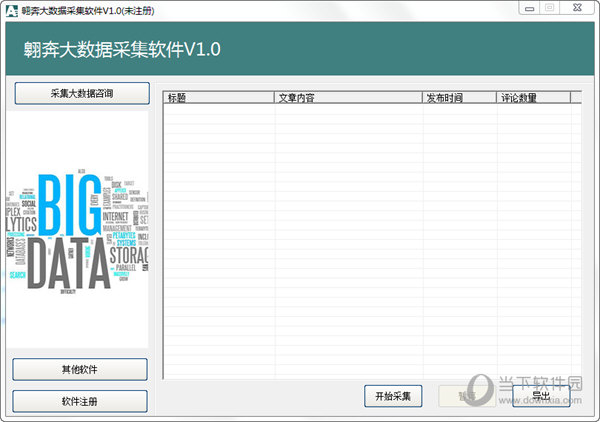Image resolution: width=600 pixels, height=422 pixels.
Task: Click the 软件注册 button
Action: click(x=80, y=401)
